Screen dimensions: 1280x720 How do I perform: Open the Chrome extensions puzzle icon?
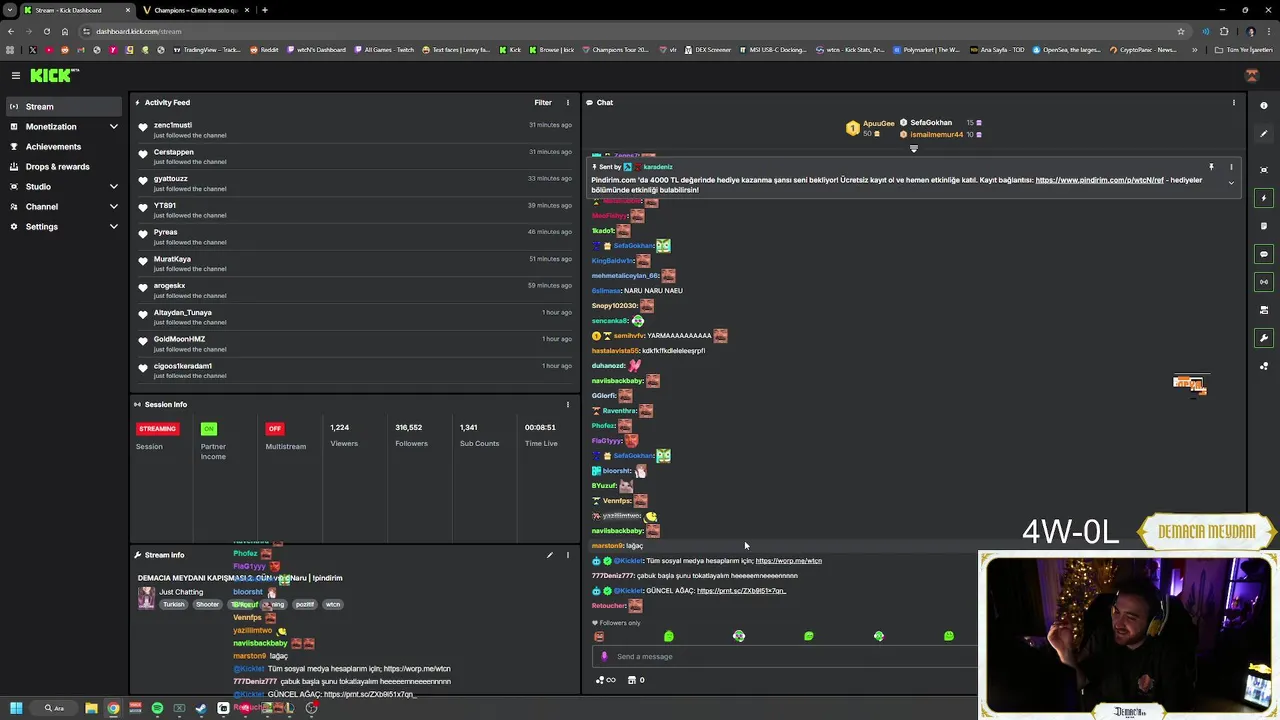tap(1224, 31)
